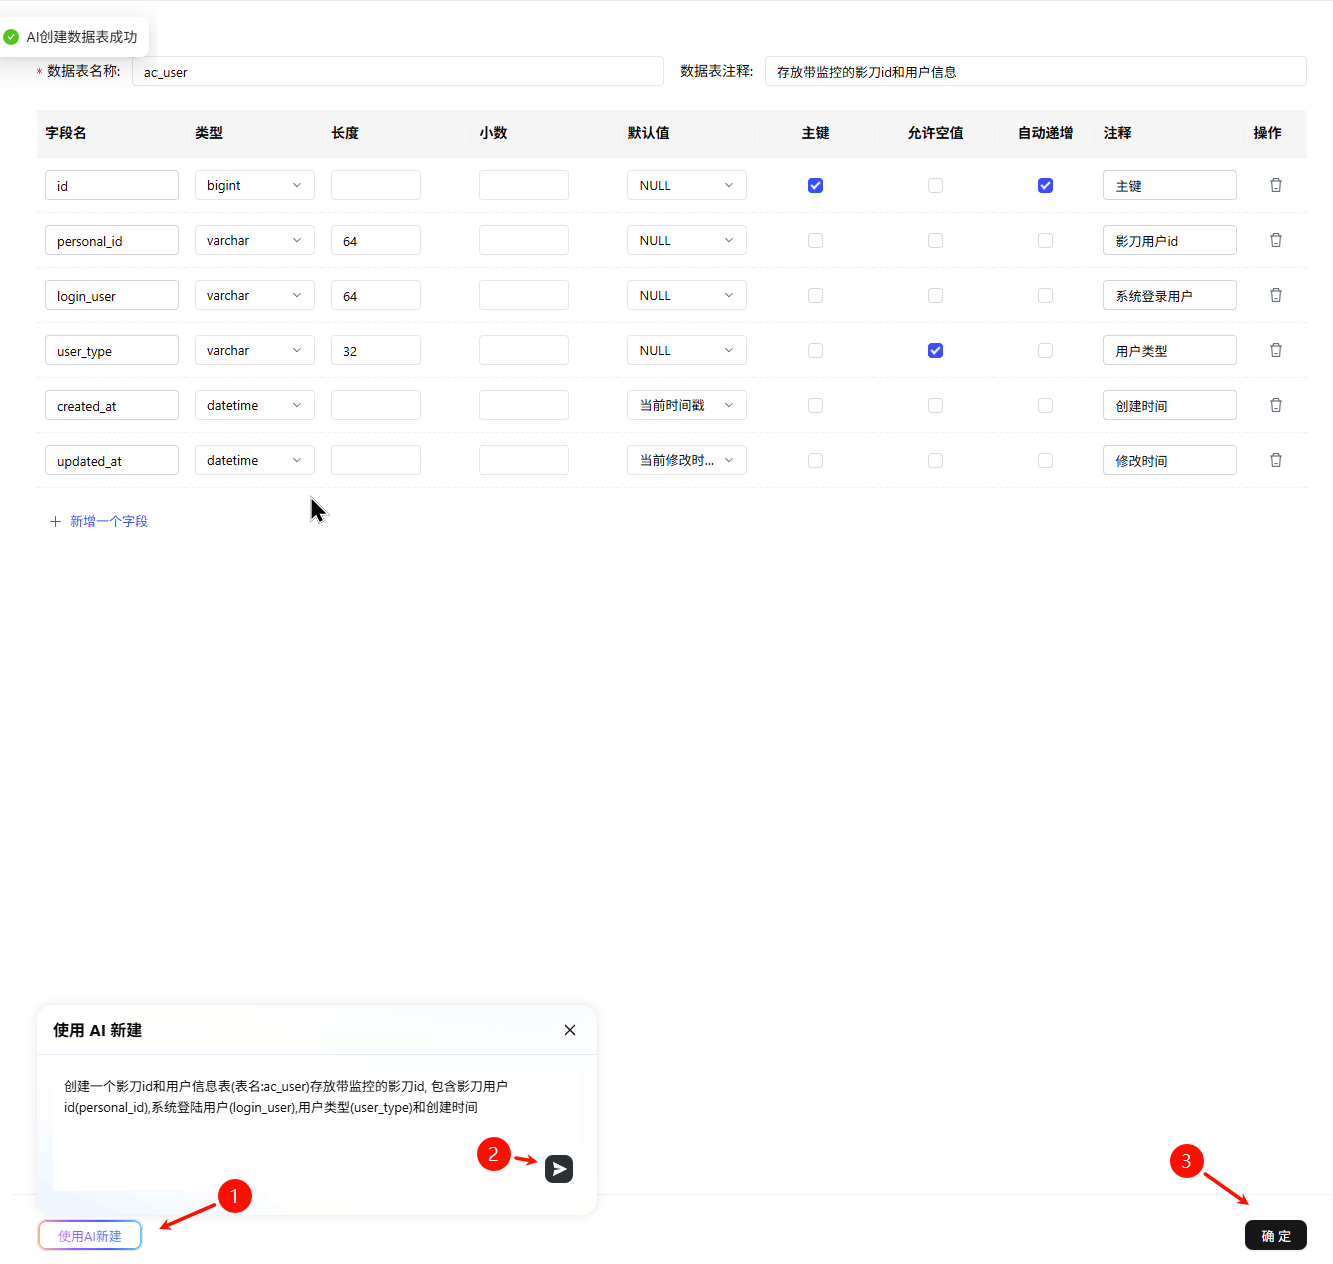The image size is (1333, 1264).
Task: Click the length field for created_at
Action: (376, 405)
